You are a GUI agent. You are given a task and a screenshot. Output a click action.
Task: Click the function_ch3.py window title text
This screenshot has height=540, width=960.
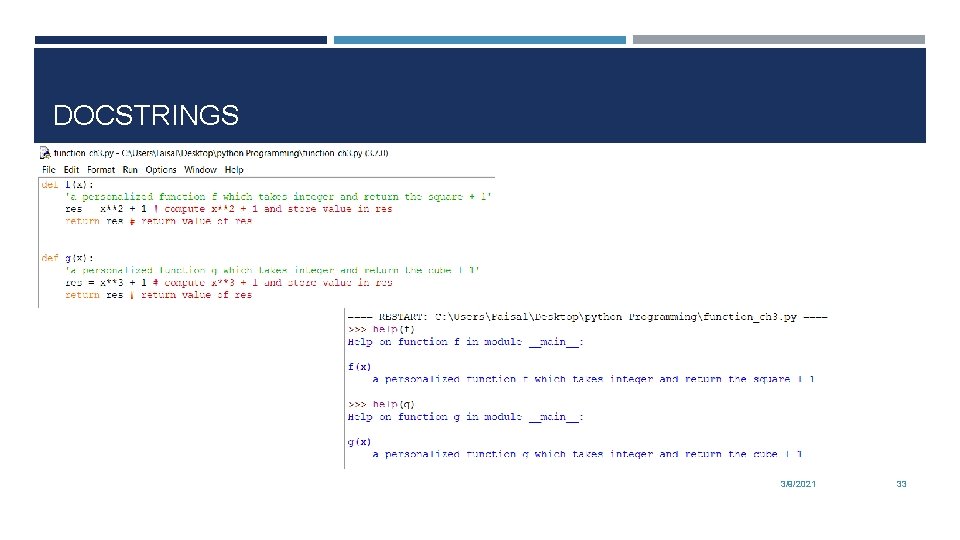pos(221,153)
